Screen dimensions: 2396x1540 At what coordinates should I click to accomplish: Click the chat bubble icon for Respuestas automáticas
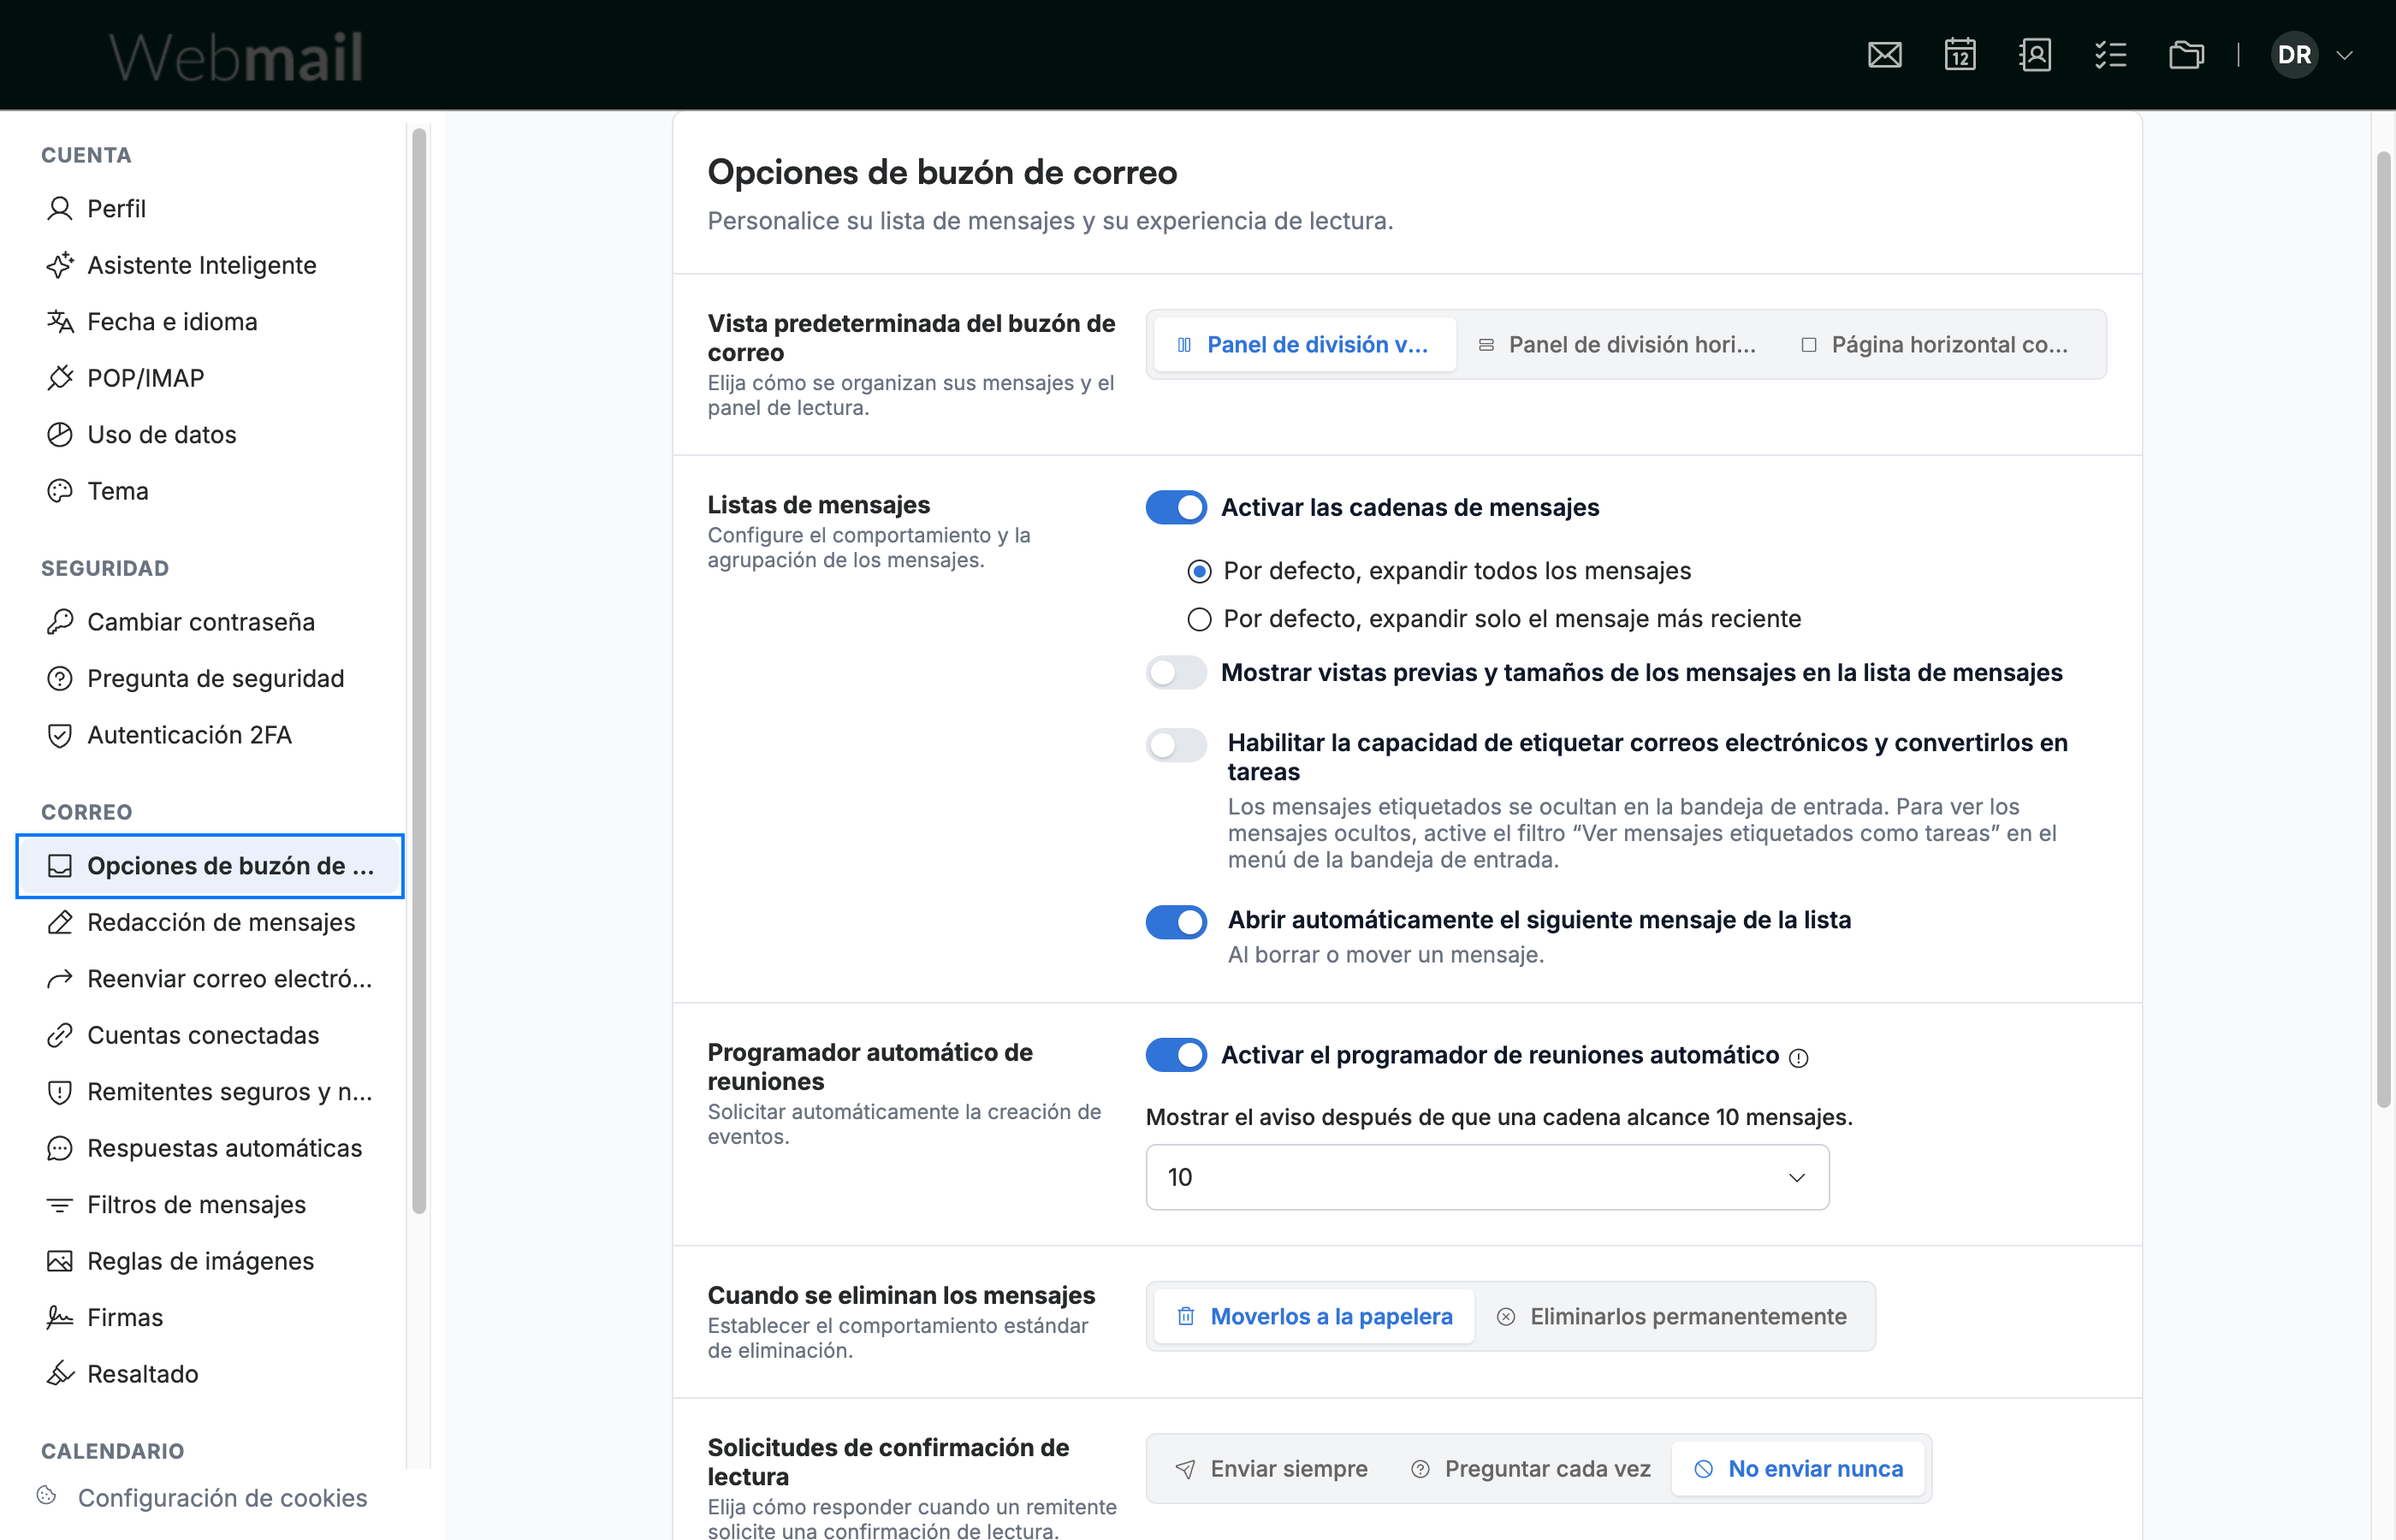coord(60,1148)
